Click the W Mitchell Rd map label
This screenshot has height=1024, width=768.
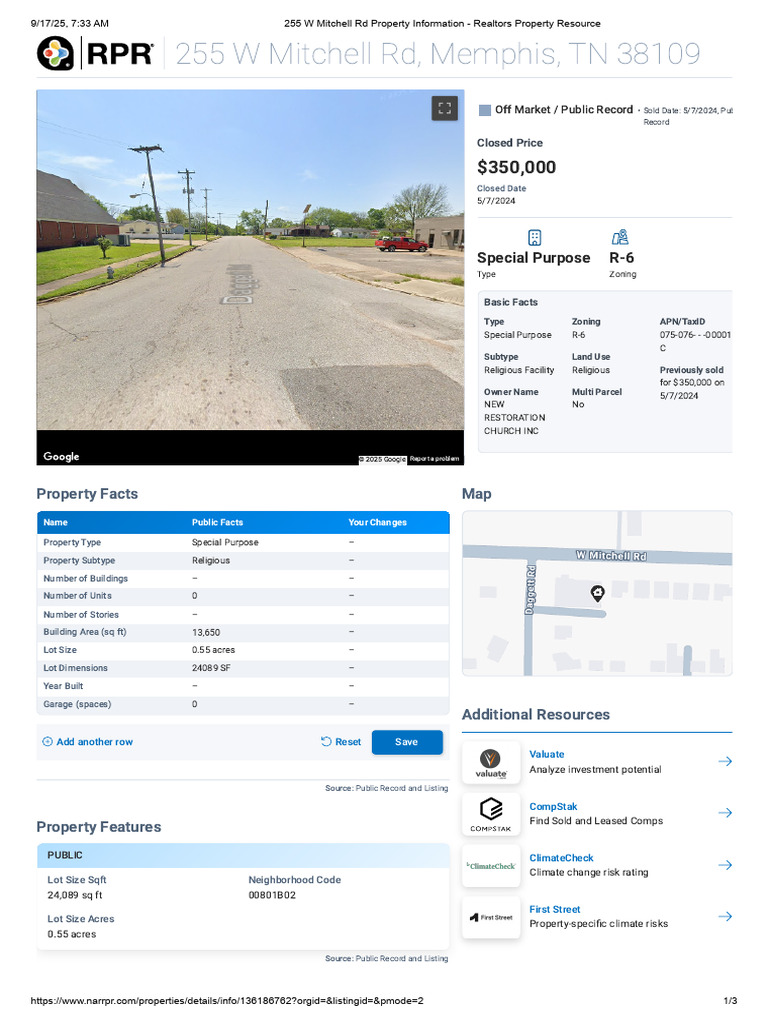[x=611, y=556]
